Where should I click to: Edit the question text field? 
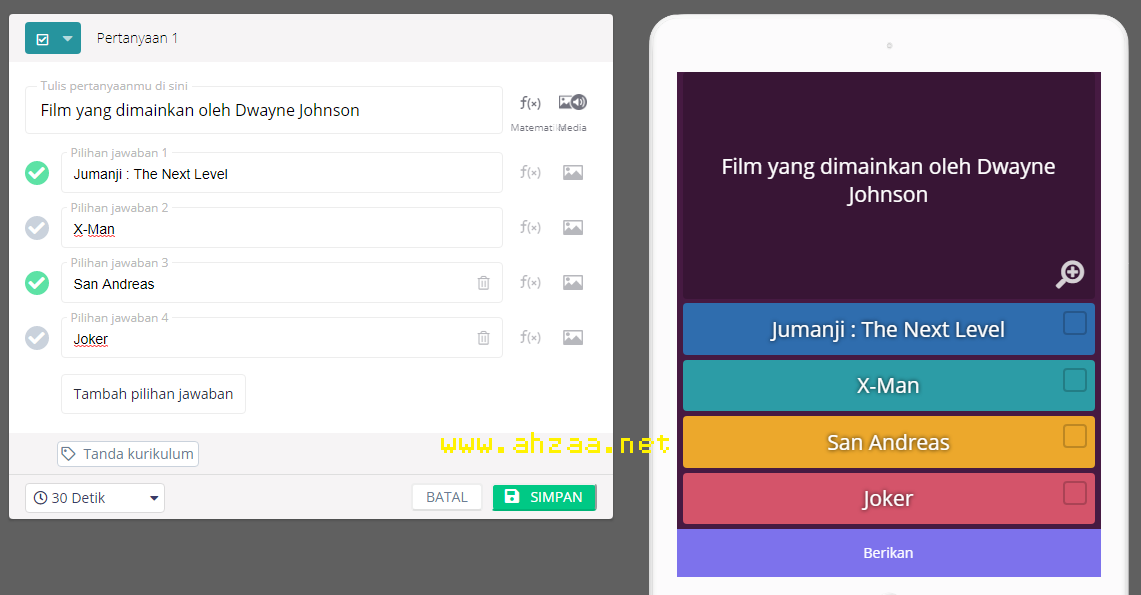pyautogui.click(x=263, y=111)
